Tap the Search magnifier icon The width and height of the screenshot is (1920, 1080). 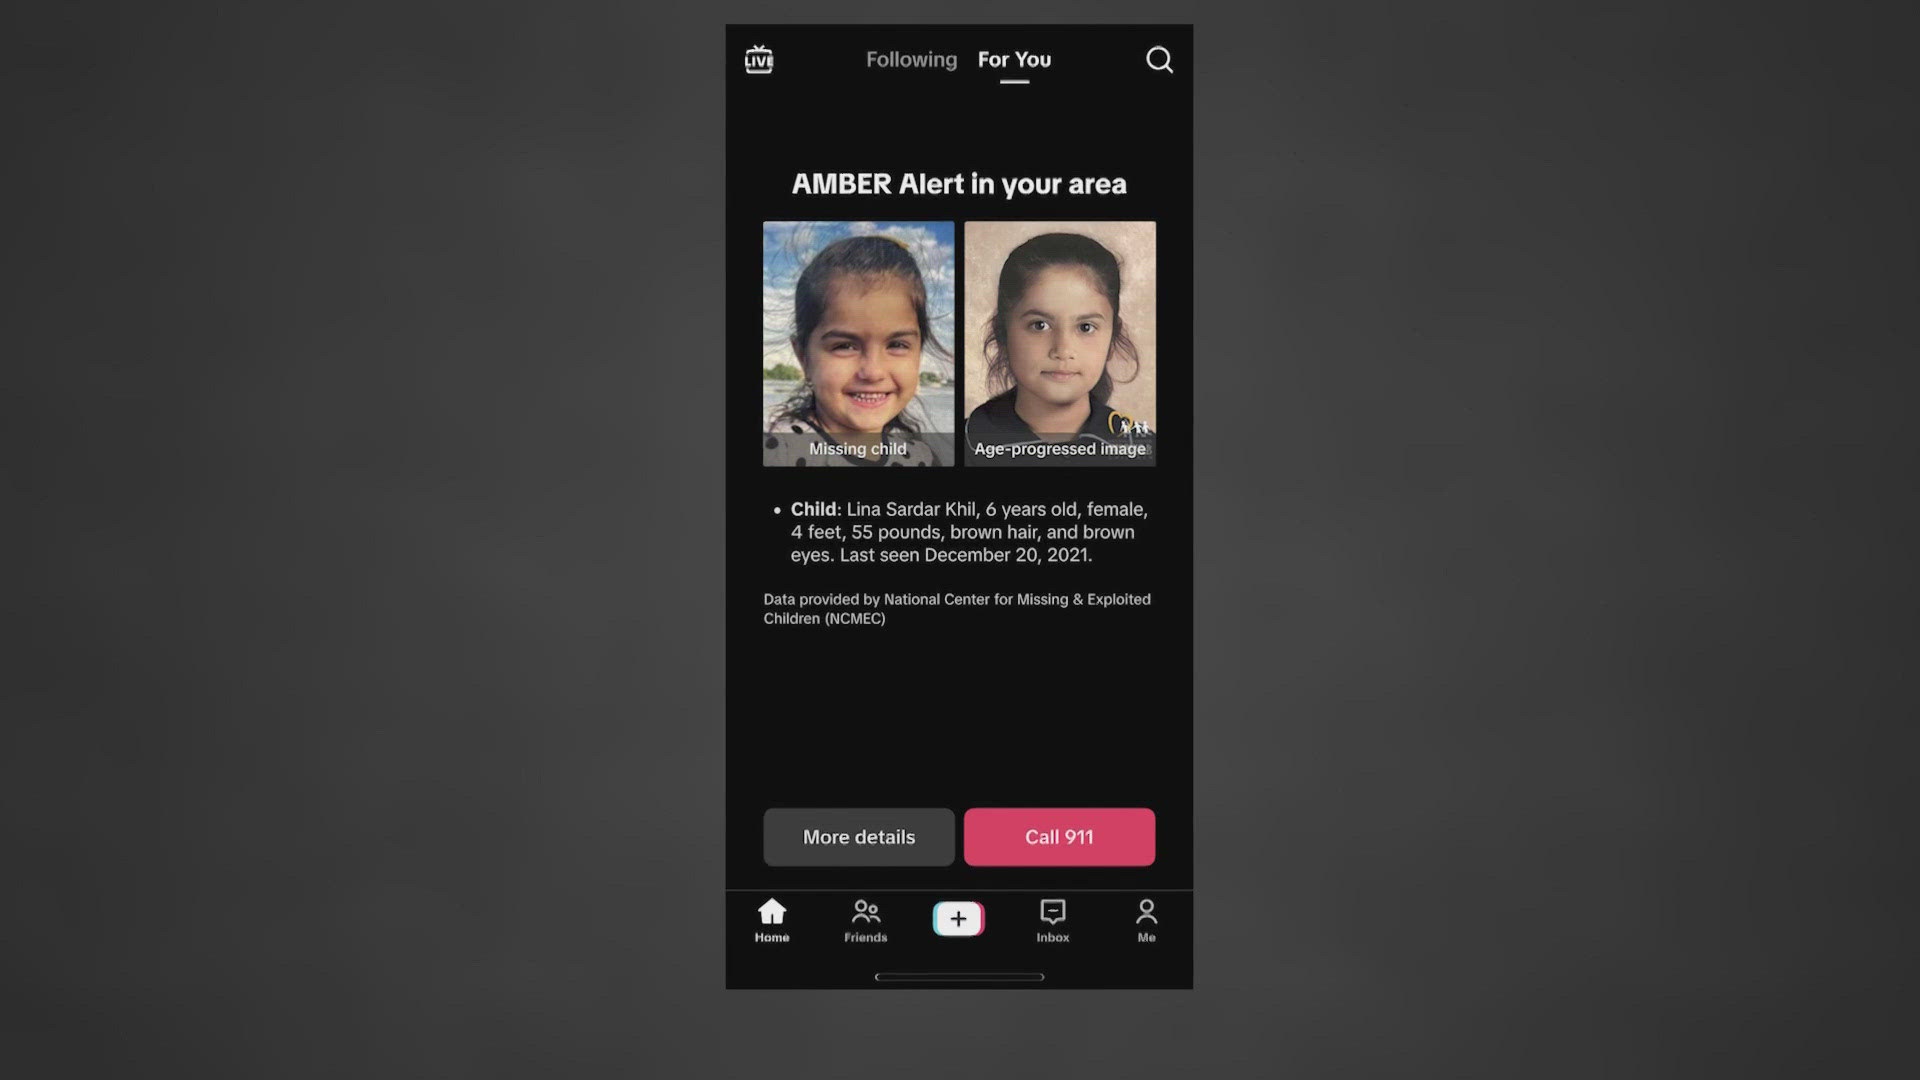(x=1159, y=58)
